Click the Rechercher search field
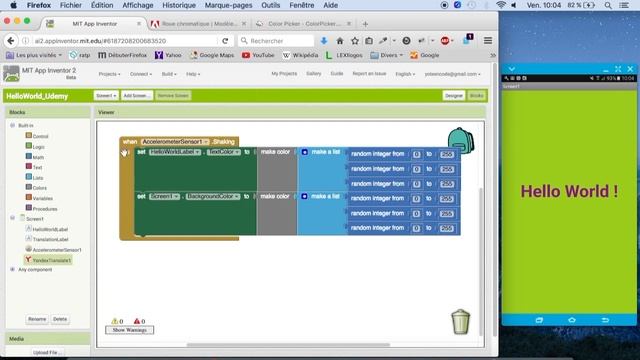This screenshot has width=640, height=360. [x=276, y=41]
